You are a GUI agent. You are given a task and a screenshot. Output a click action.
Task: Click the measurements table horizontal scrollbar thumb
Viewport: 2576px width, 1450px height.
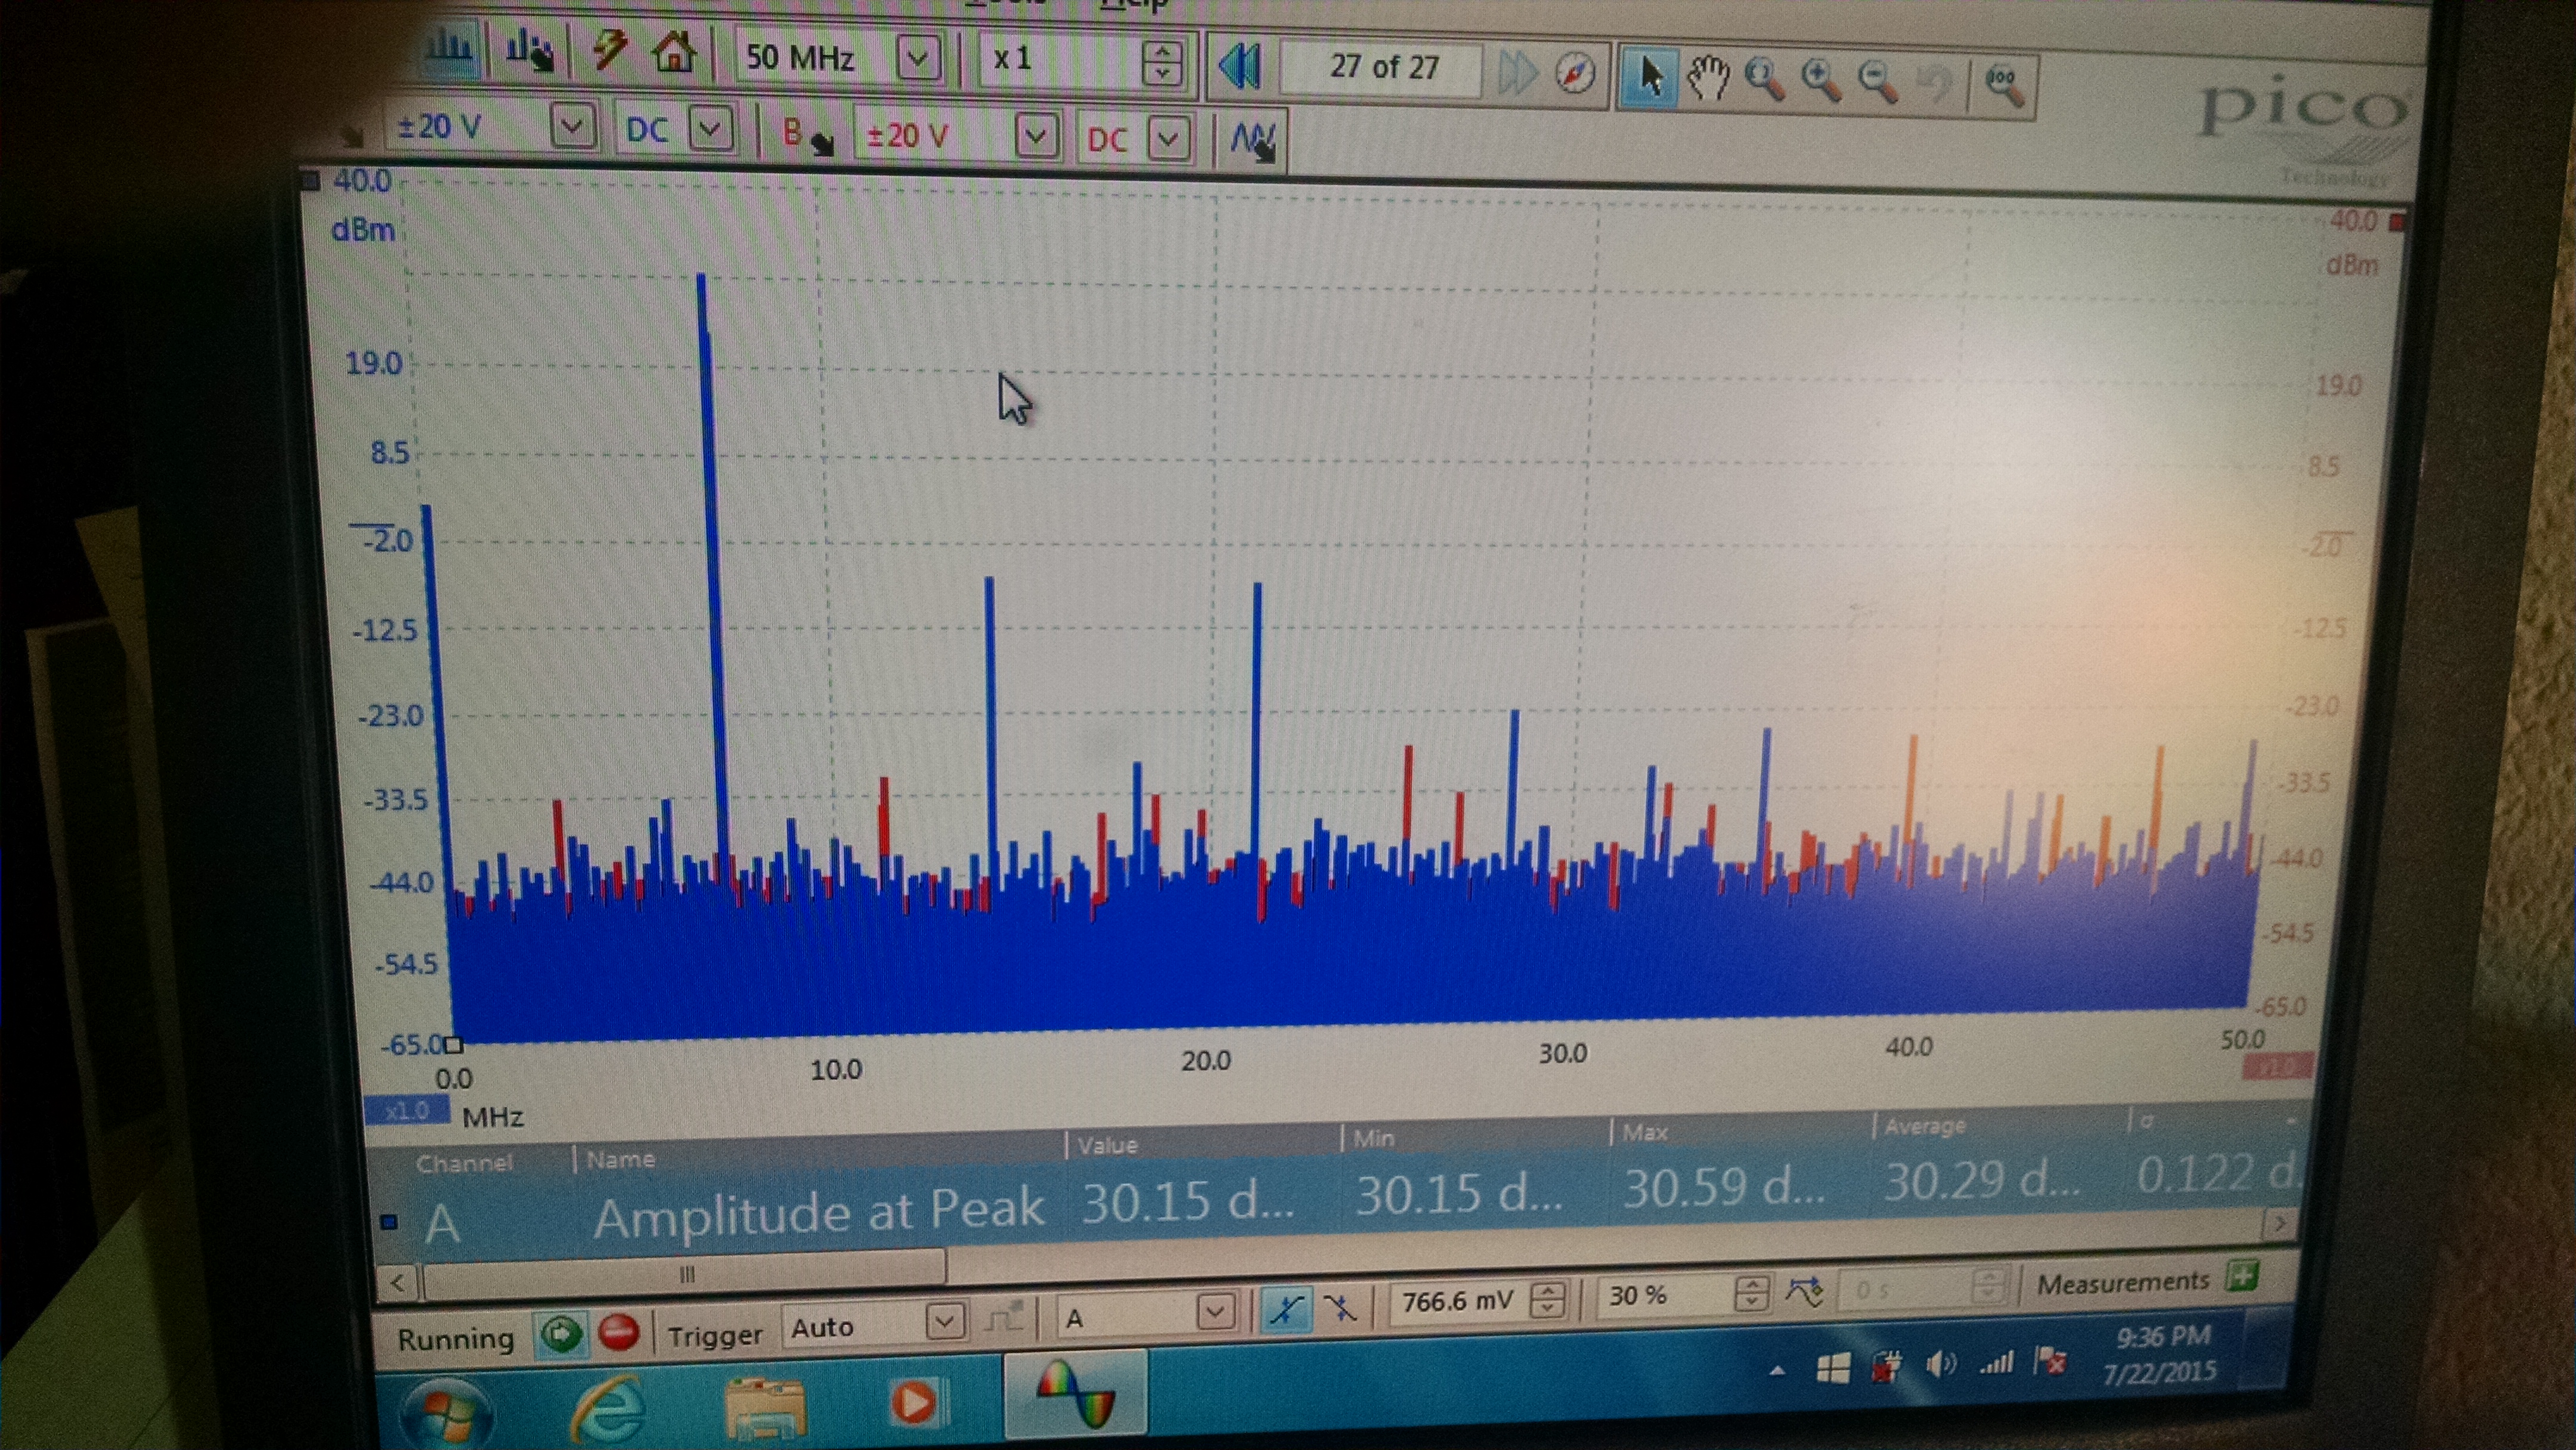click(x=686, y=1275)
